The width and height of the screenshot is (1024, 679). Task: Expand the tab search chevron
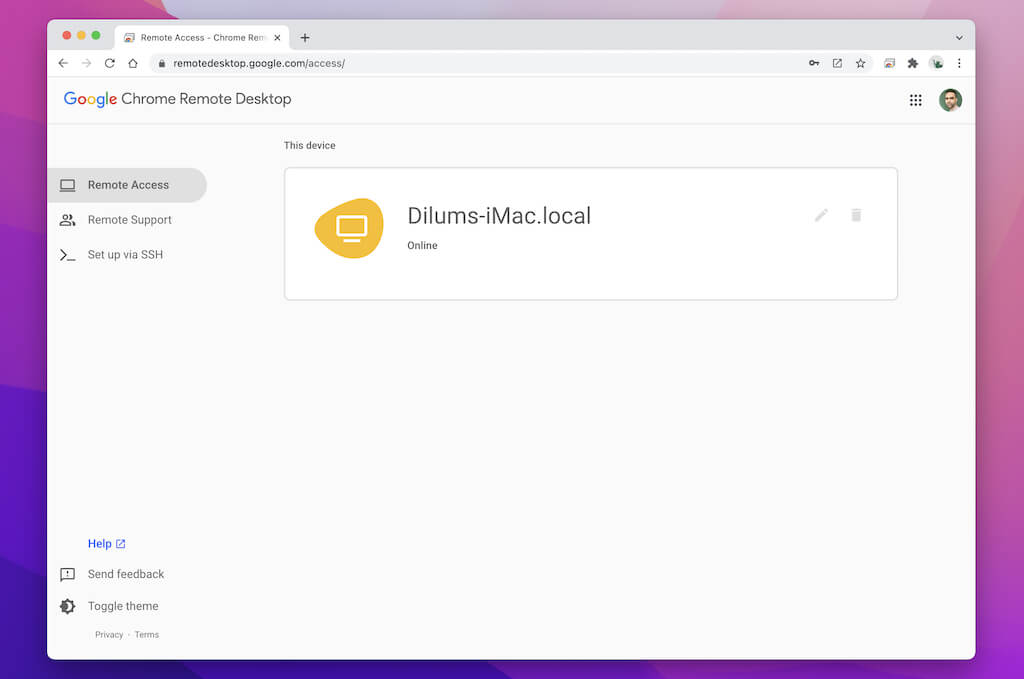(959, 38)
